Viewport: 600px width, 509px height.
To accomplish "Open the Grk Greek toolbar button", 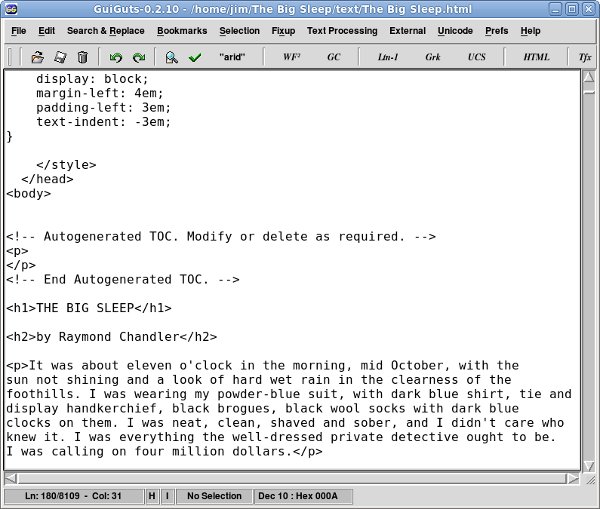I will coord(432,57).
